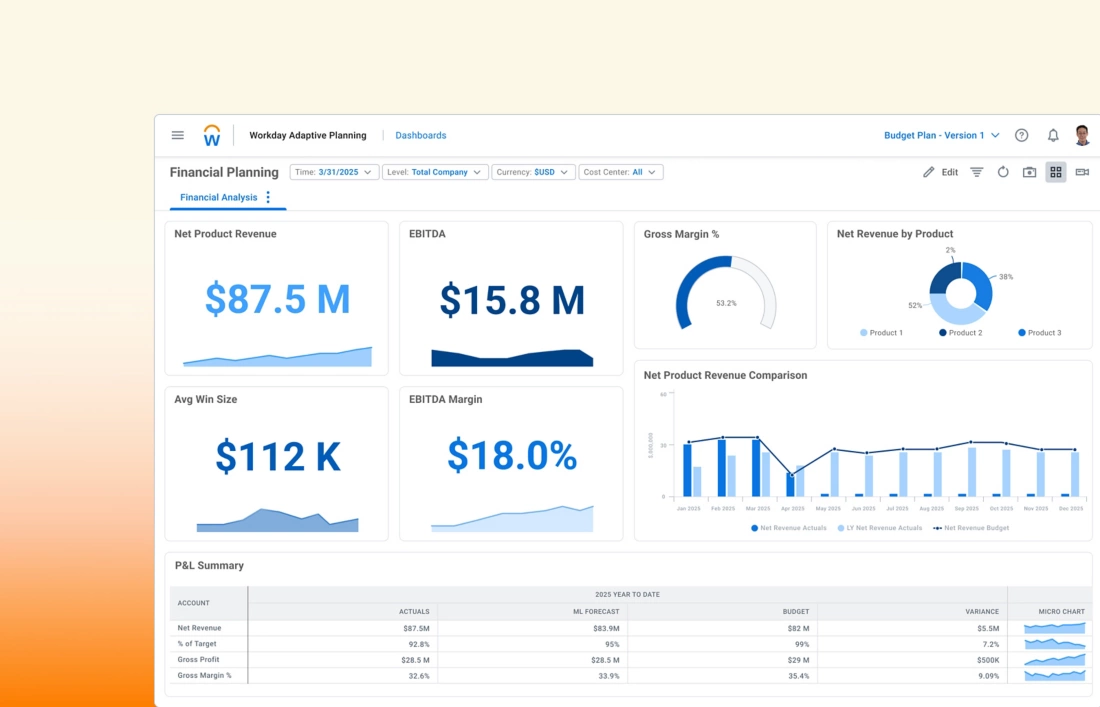Open the Time 3/31/2025 dropdown

(x=332, y=171)
